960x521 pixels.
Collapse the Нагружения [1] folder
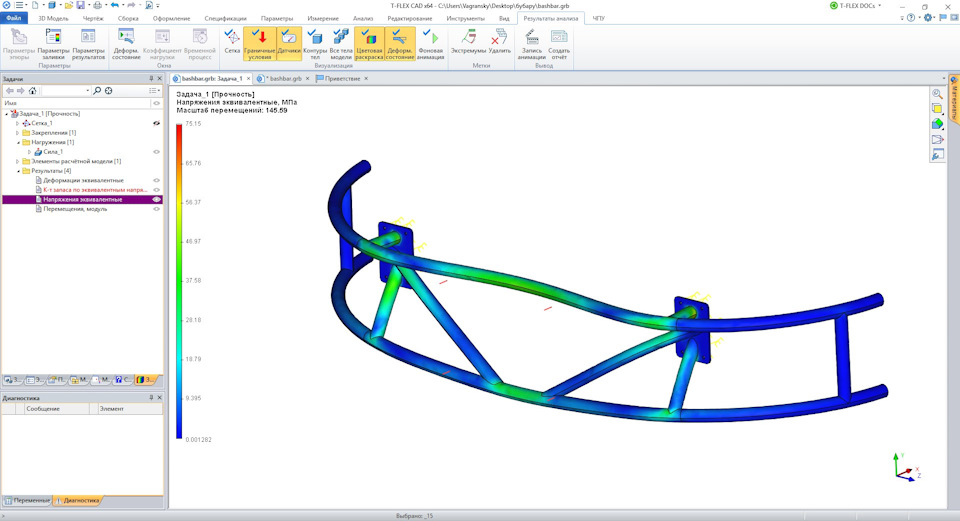pos(17,142)
